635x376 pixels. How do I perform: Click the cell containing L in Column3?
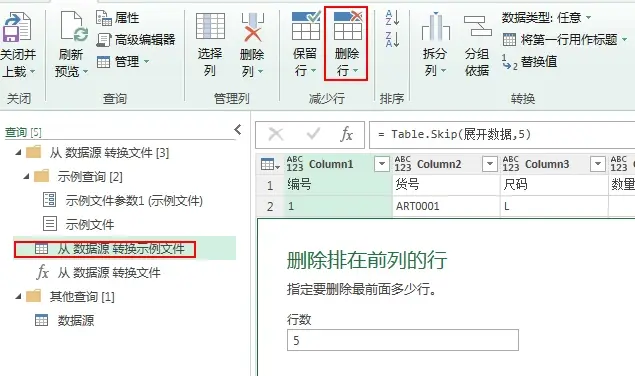pos(554,206)
